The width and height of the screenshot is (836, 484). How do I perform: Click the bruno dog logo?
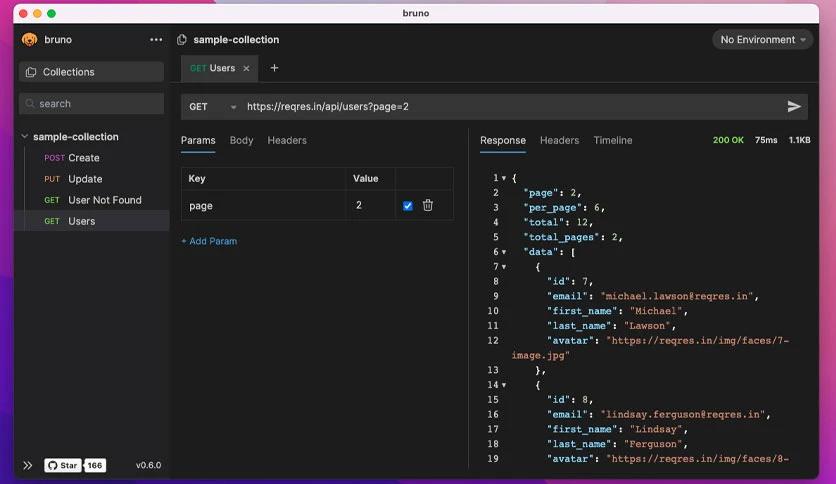[30, 39]
